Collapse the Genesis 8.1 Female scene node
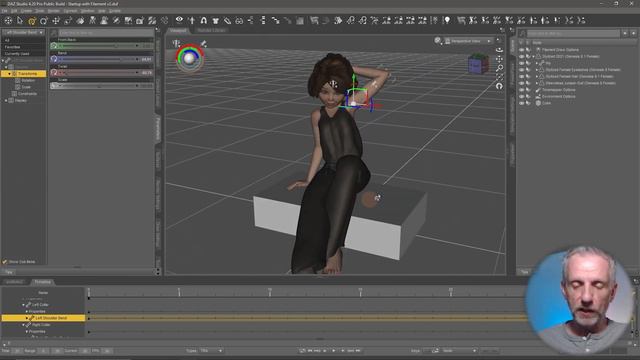This screenshot has width=640, height=360. (x=533, y=56)
